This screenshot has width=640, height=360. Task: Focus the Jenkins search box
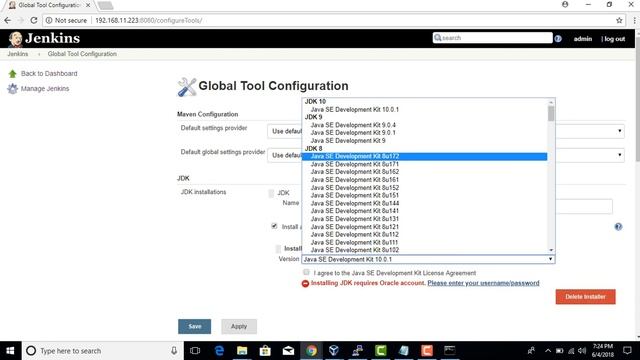(493, 38)
